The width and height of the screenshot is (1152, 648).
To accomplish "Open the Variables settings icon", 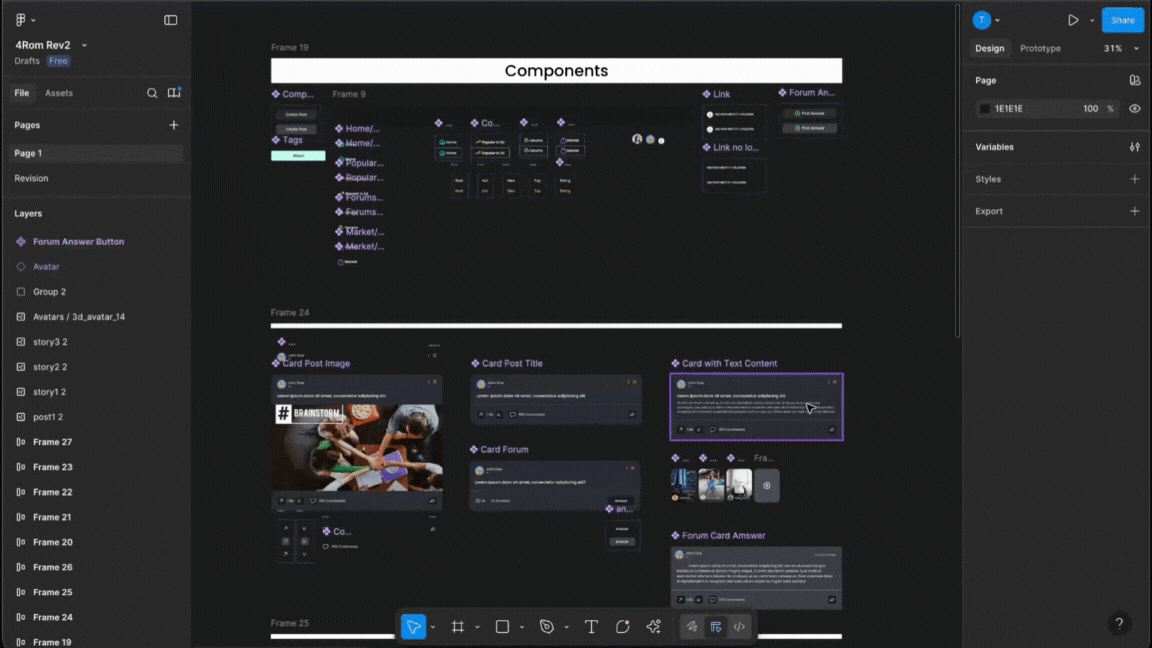I will tap(1135, 146).
